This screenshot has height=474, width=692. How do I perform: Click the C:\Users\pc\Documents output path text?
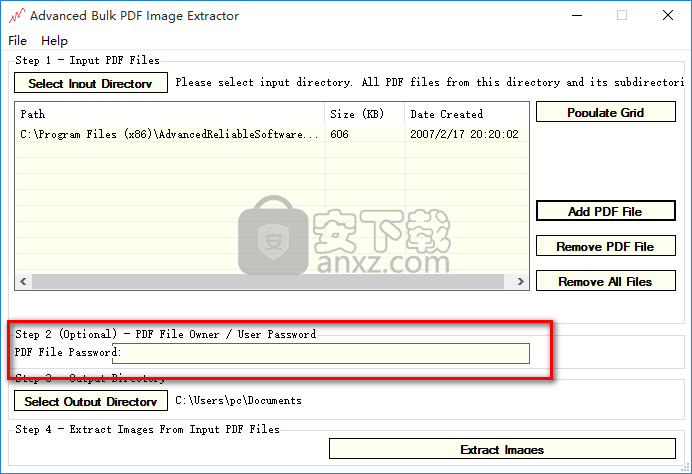pos(238,400)
